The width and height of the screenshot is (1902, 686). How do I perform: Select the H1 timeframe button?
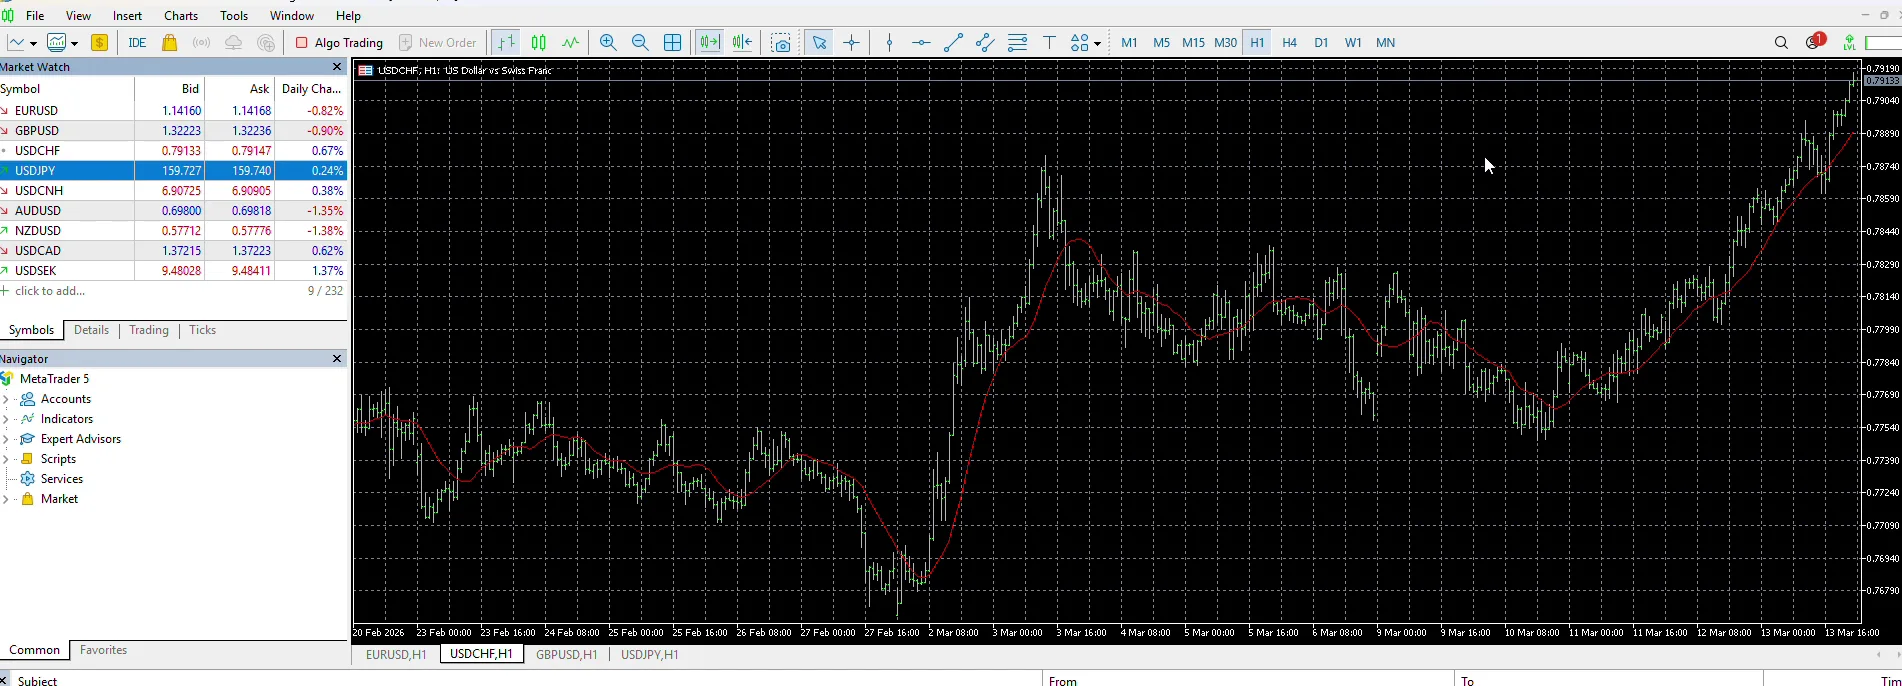[x=1257, y=43]
